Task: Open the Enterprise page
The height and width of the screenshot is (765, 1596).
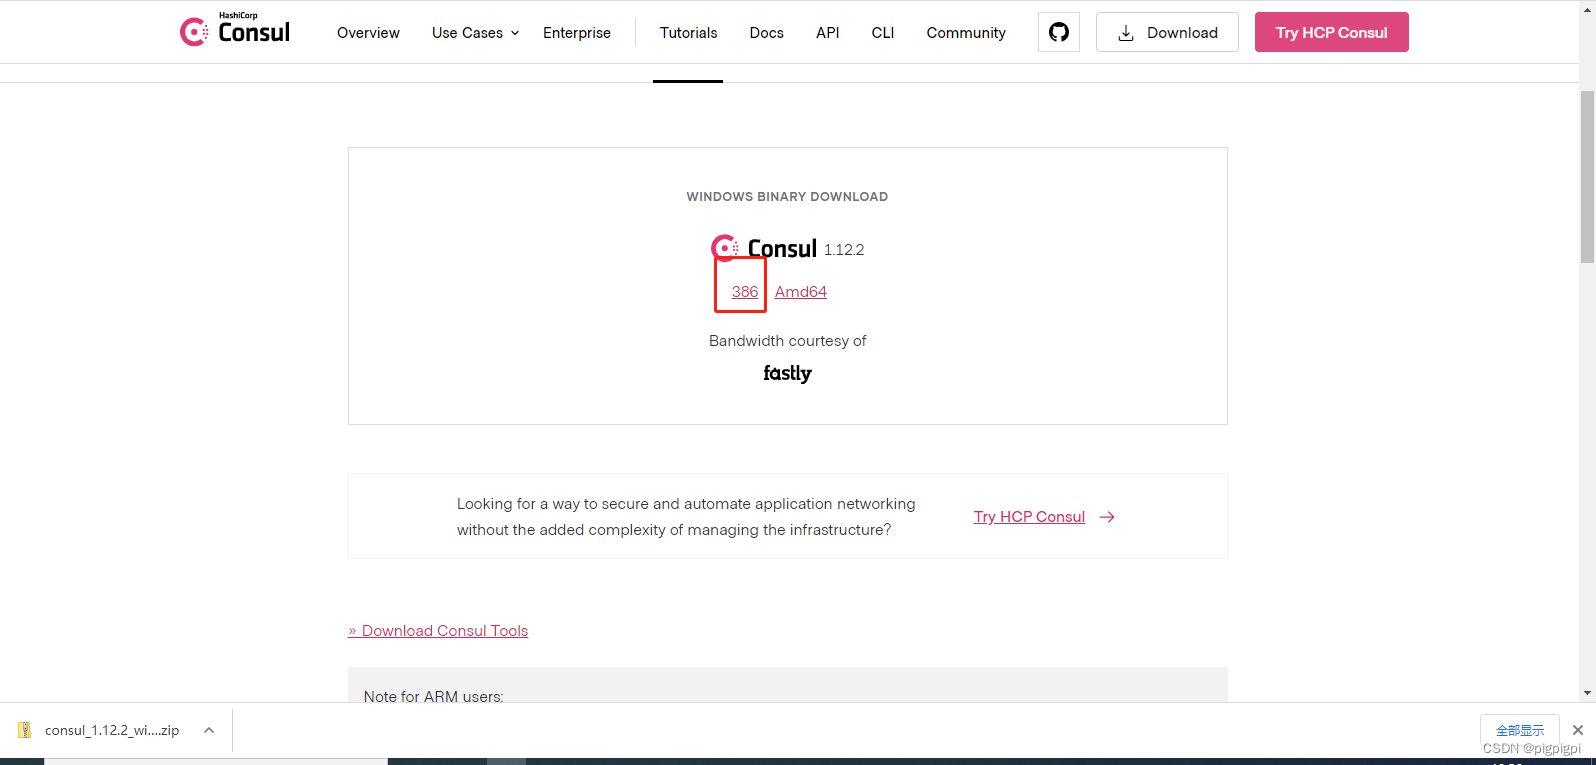Action: 577,33
